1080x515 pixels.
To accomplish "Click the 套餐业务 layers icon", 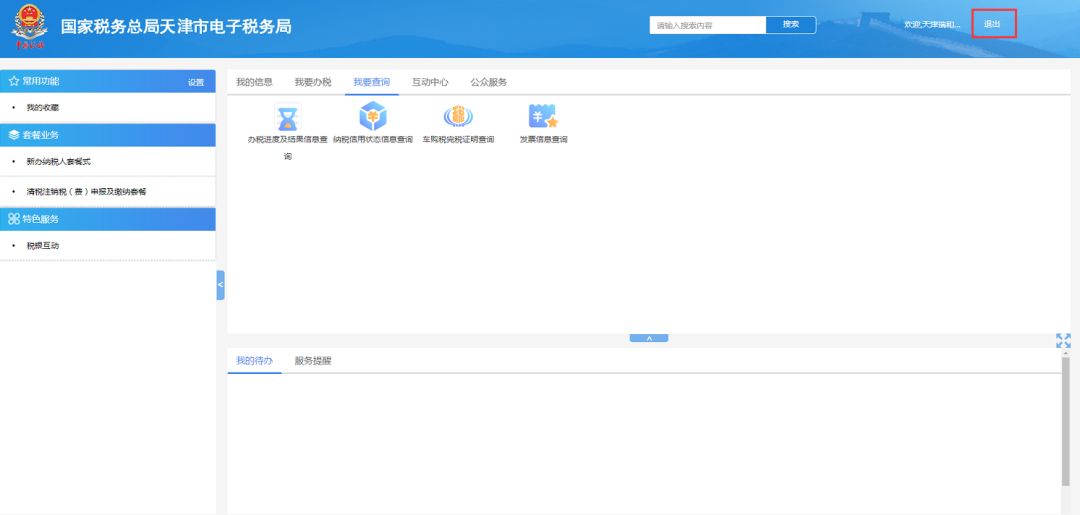I will (x=14, y=135).
